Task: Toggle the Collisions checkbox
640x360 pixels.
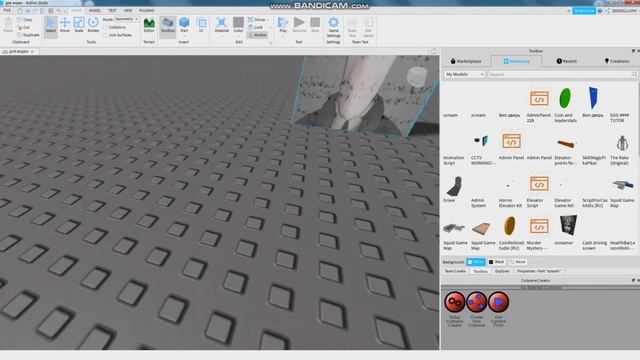Action: click(x=105, y=27)
